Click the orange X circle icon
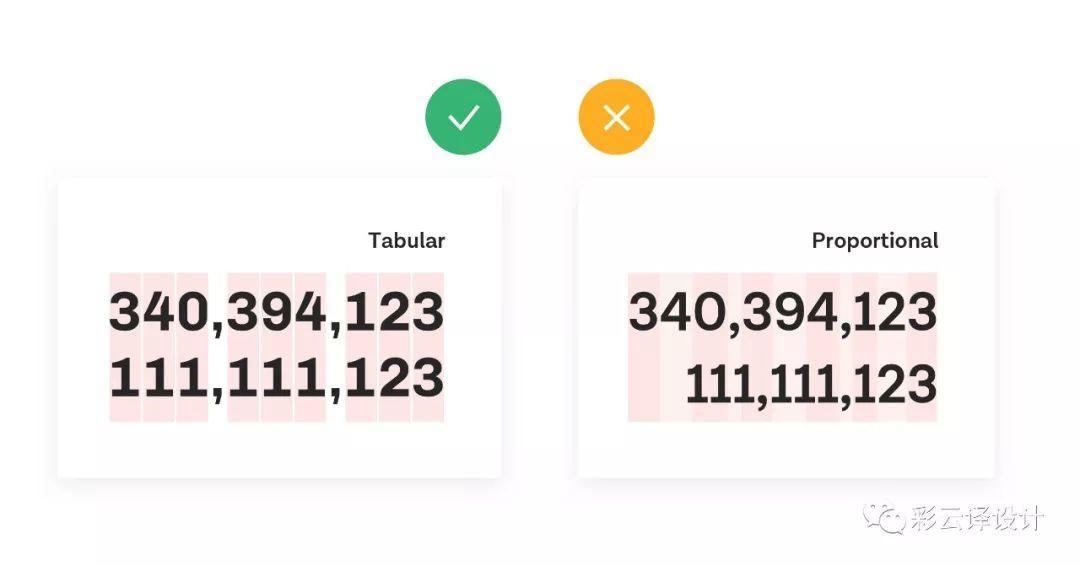The image size is (1080, 566). tap(616, 117)
